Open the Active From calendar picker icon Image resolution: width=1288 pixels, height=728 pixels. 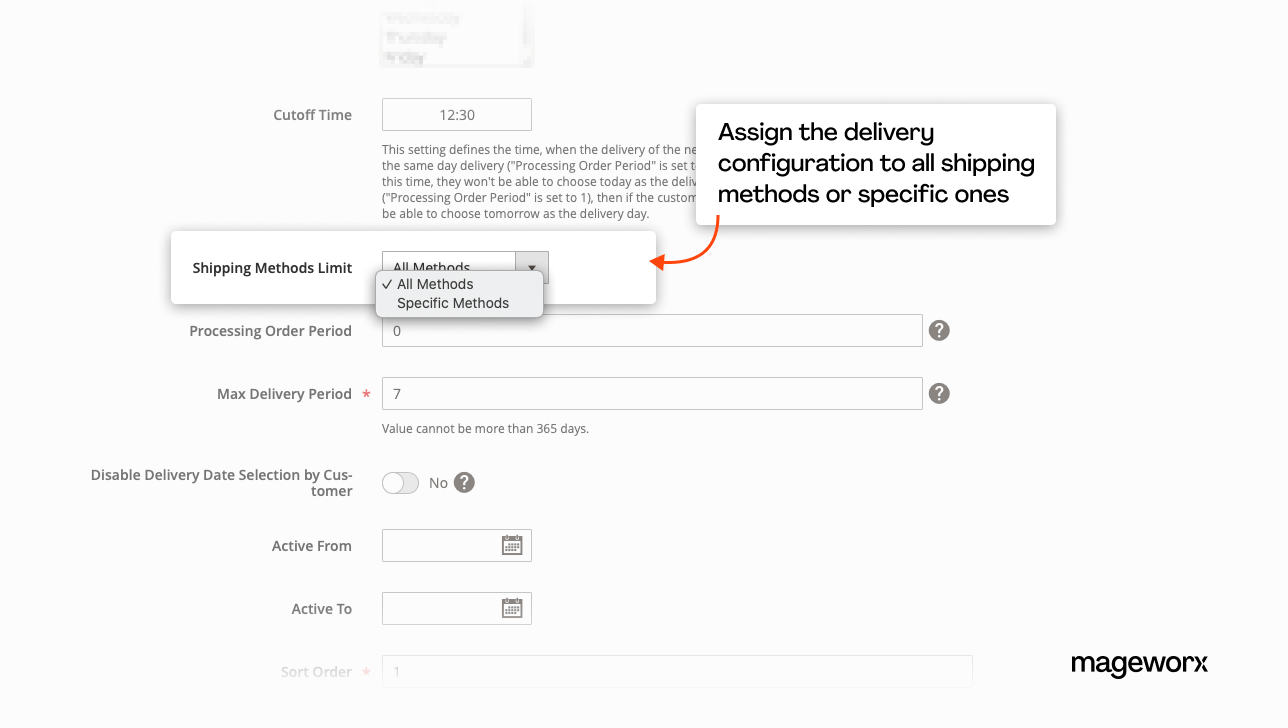pos(512,545)
